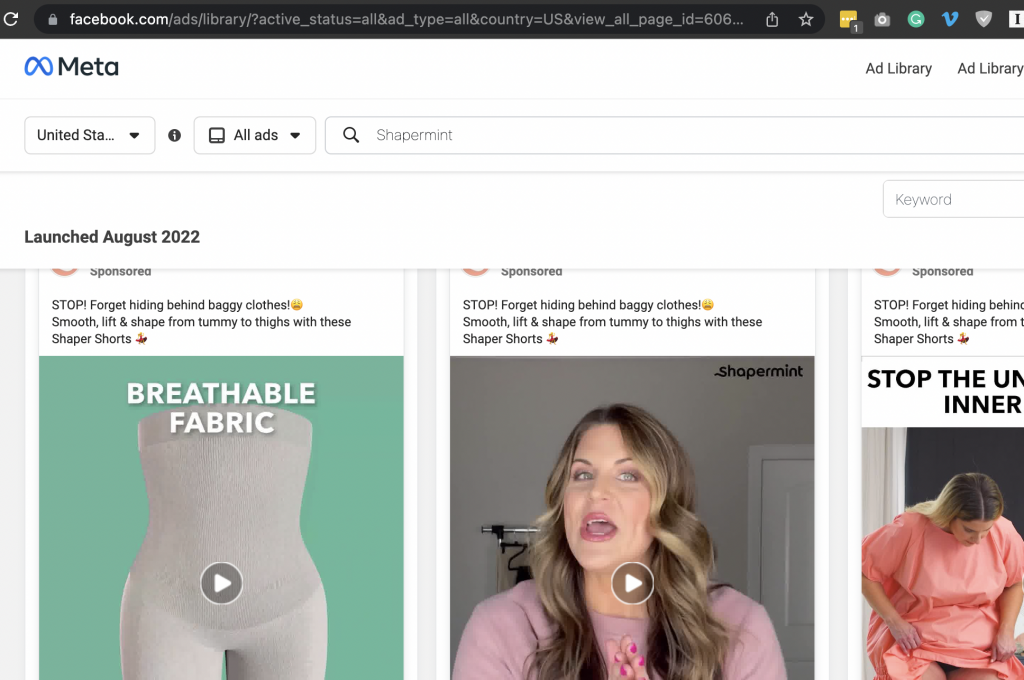Click the lock site-info icon
1024x680 pixels.
tap(53, 20)
